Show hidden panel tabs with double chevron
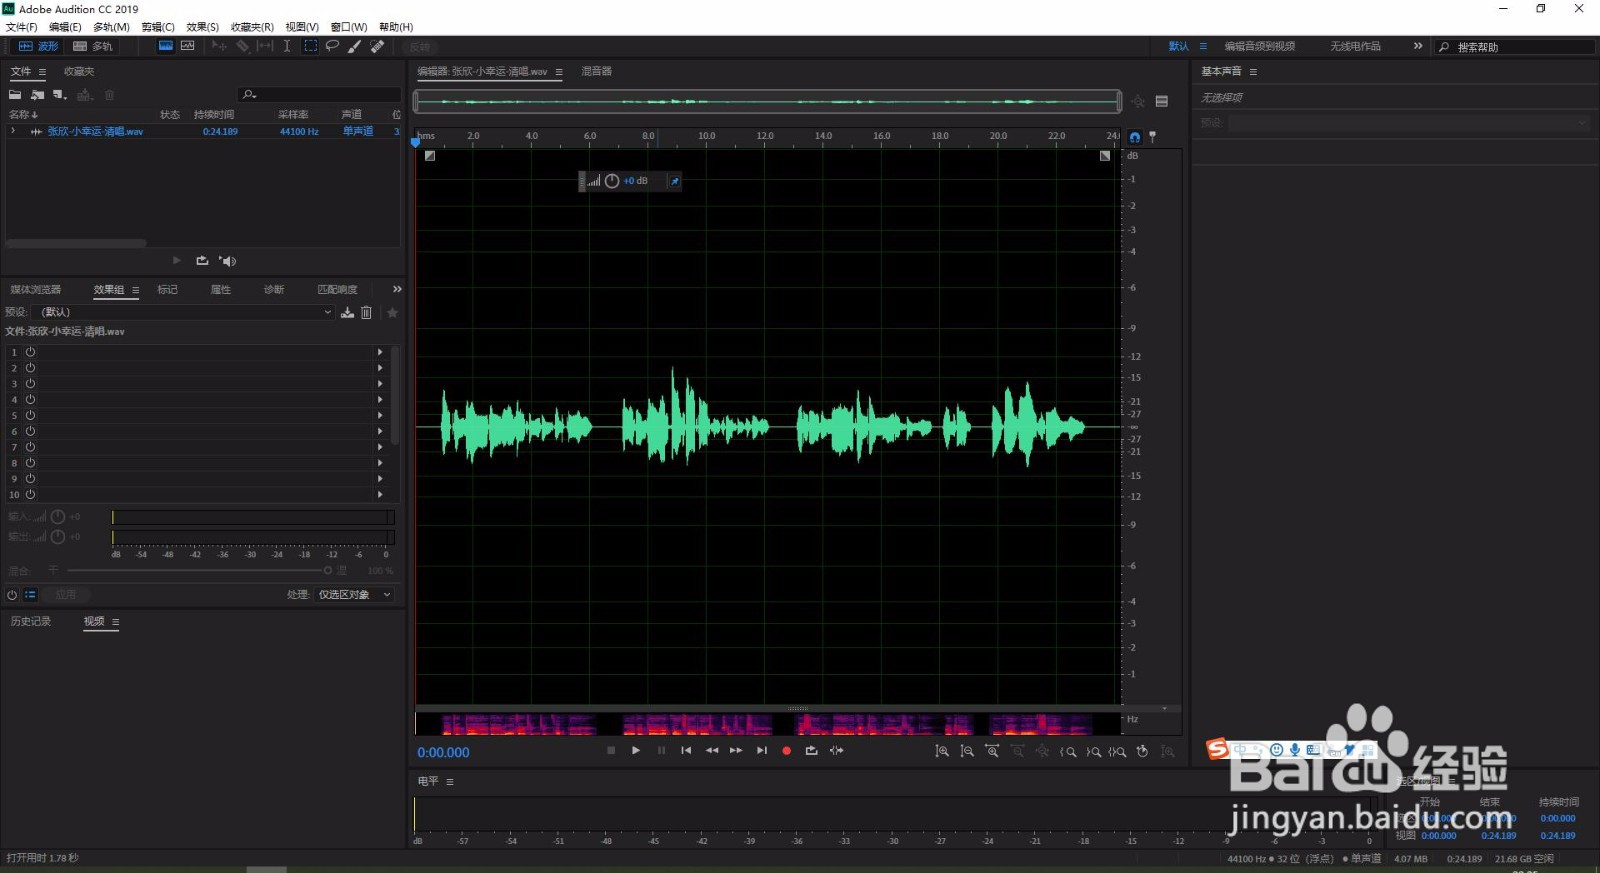The width and height of the screenshot is (1600, 873). pos(397,289)
